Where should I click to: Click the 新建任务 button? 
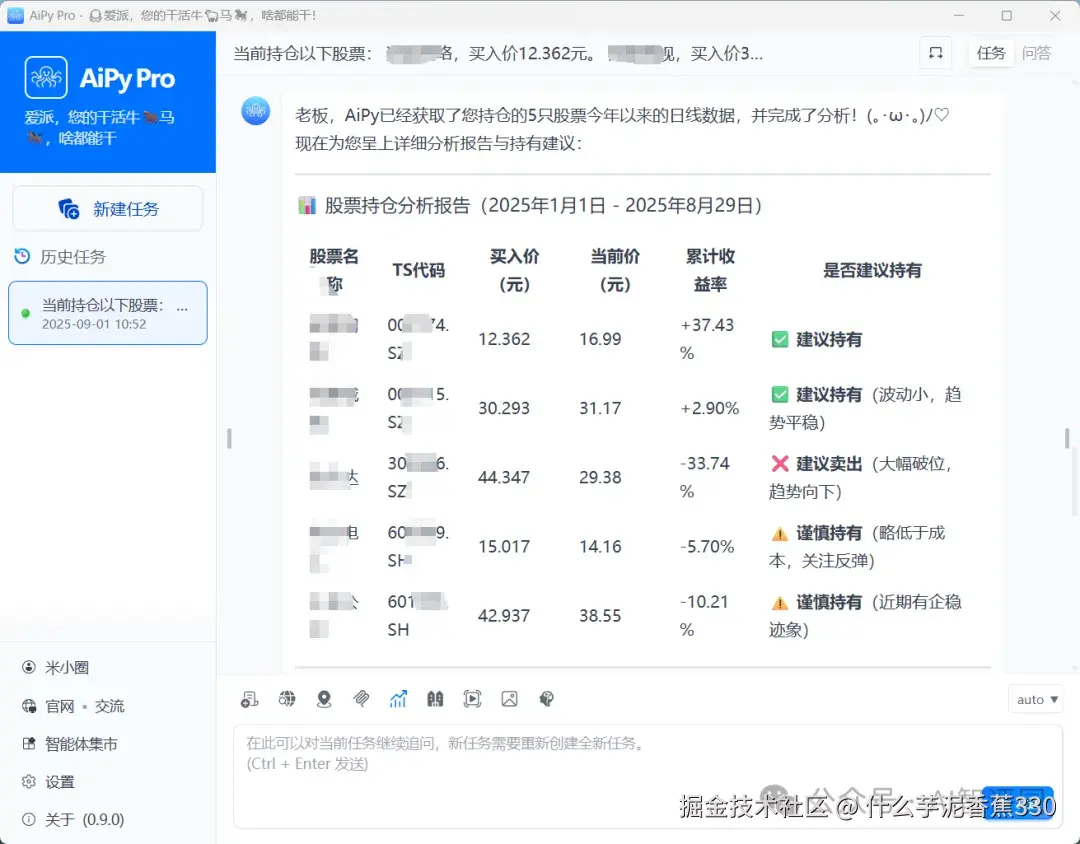pos(107,208)
